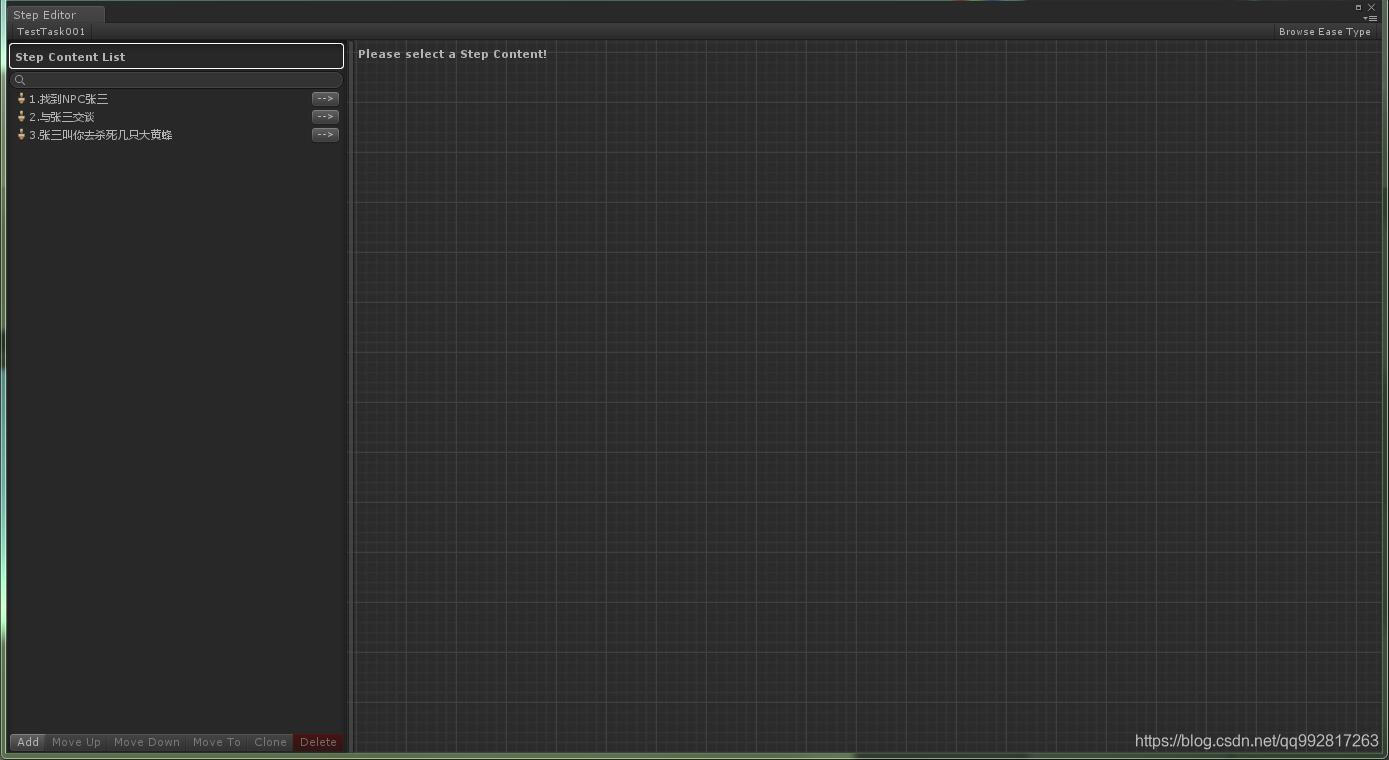1389x760 pixels.
Task: Close the Step Editor window
Action: (1371, 7)
